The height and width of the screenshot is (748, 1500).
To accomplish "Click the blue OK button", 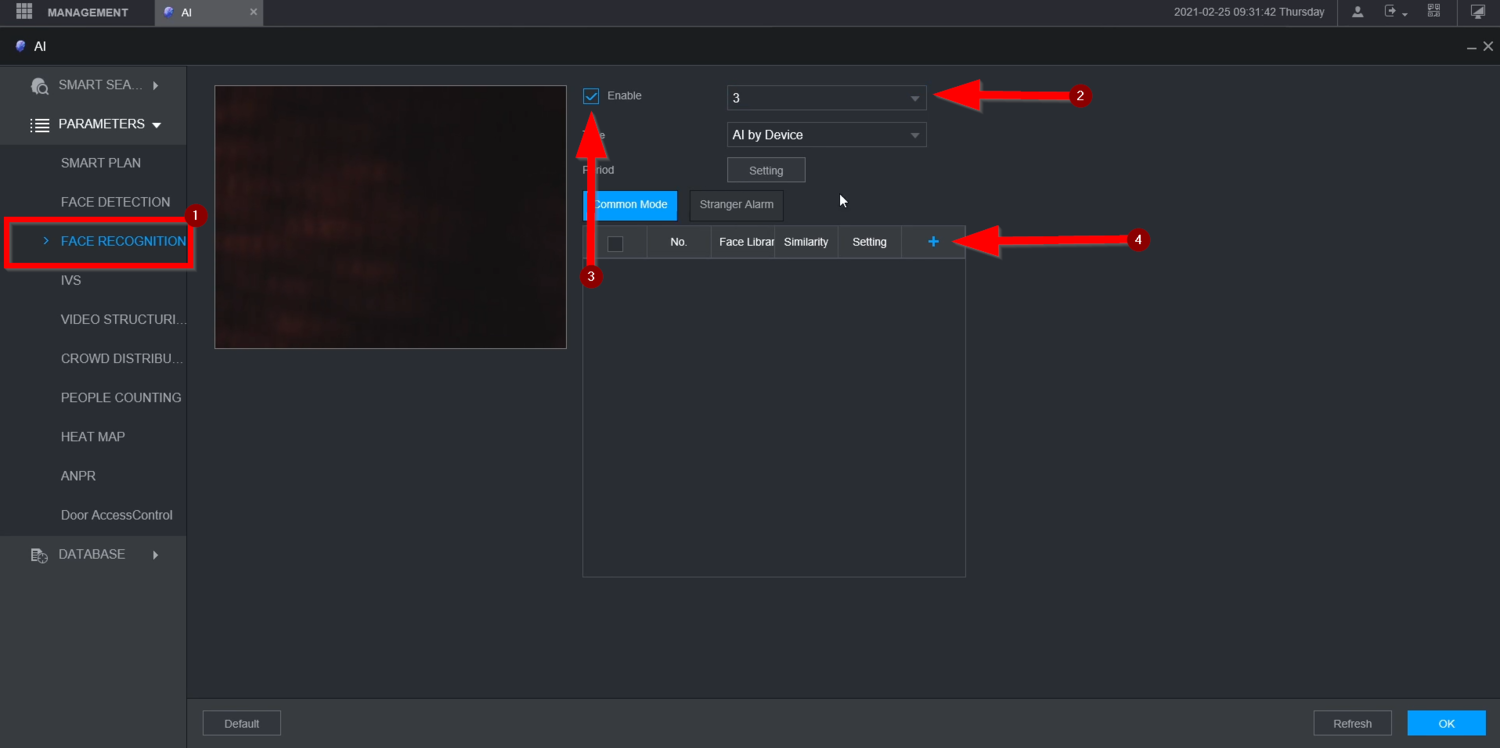I will coord(1446,723).
